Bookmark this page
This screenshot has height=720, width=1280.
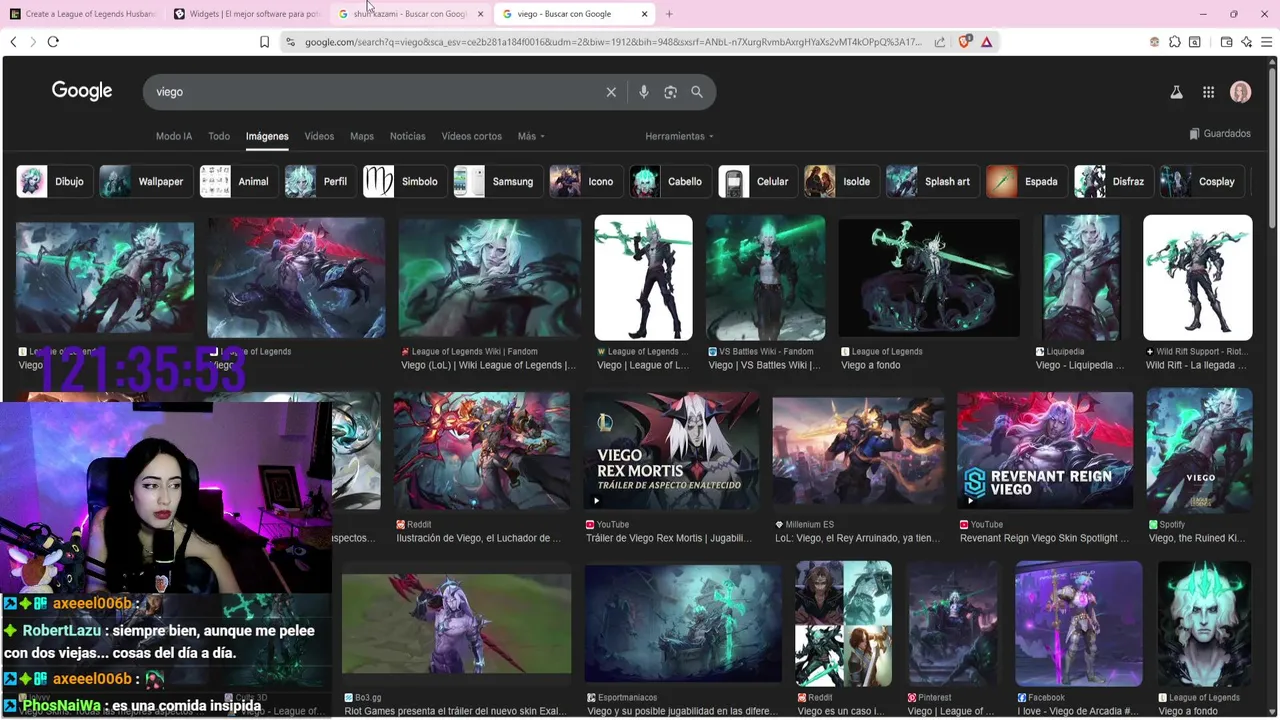(264, 42)
